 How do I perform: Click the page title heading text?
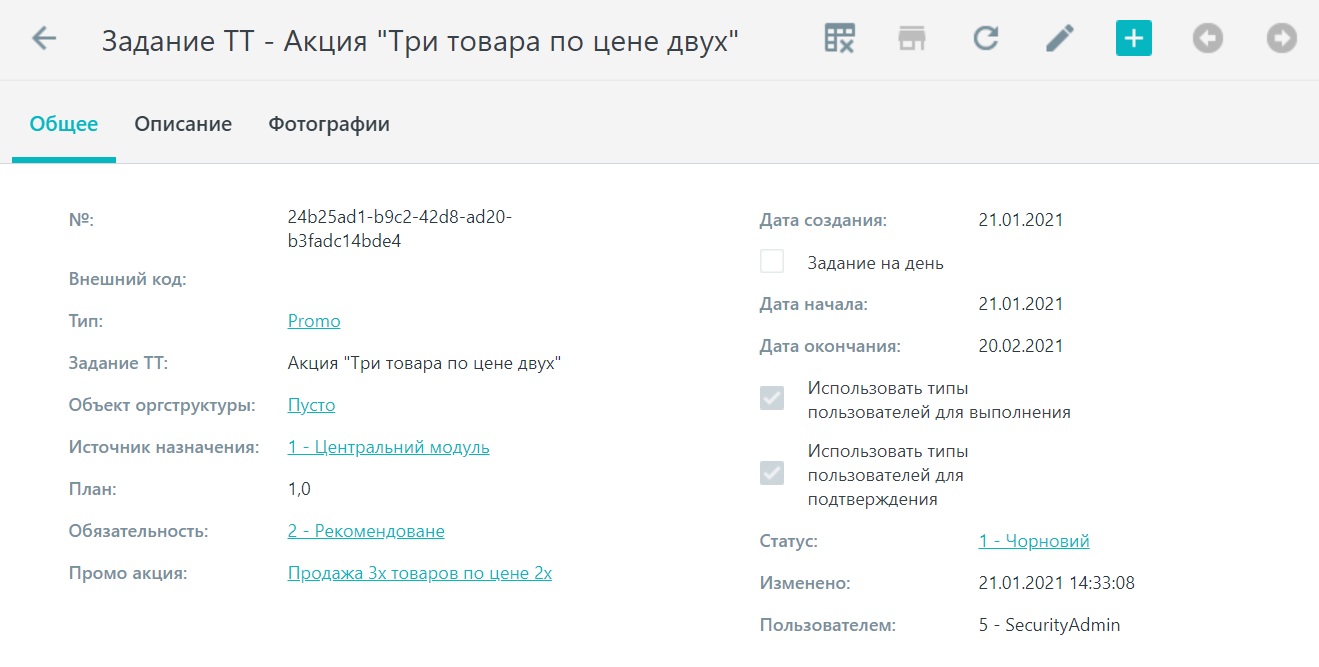420,41
